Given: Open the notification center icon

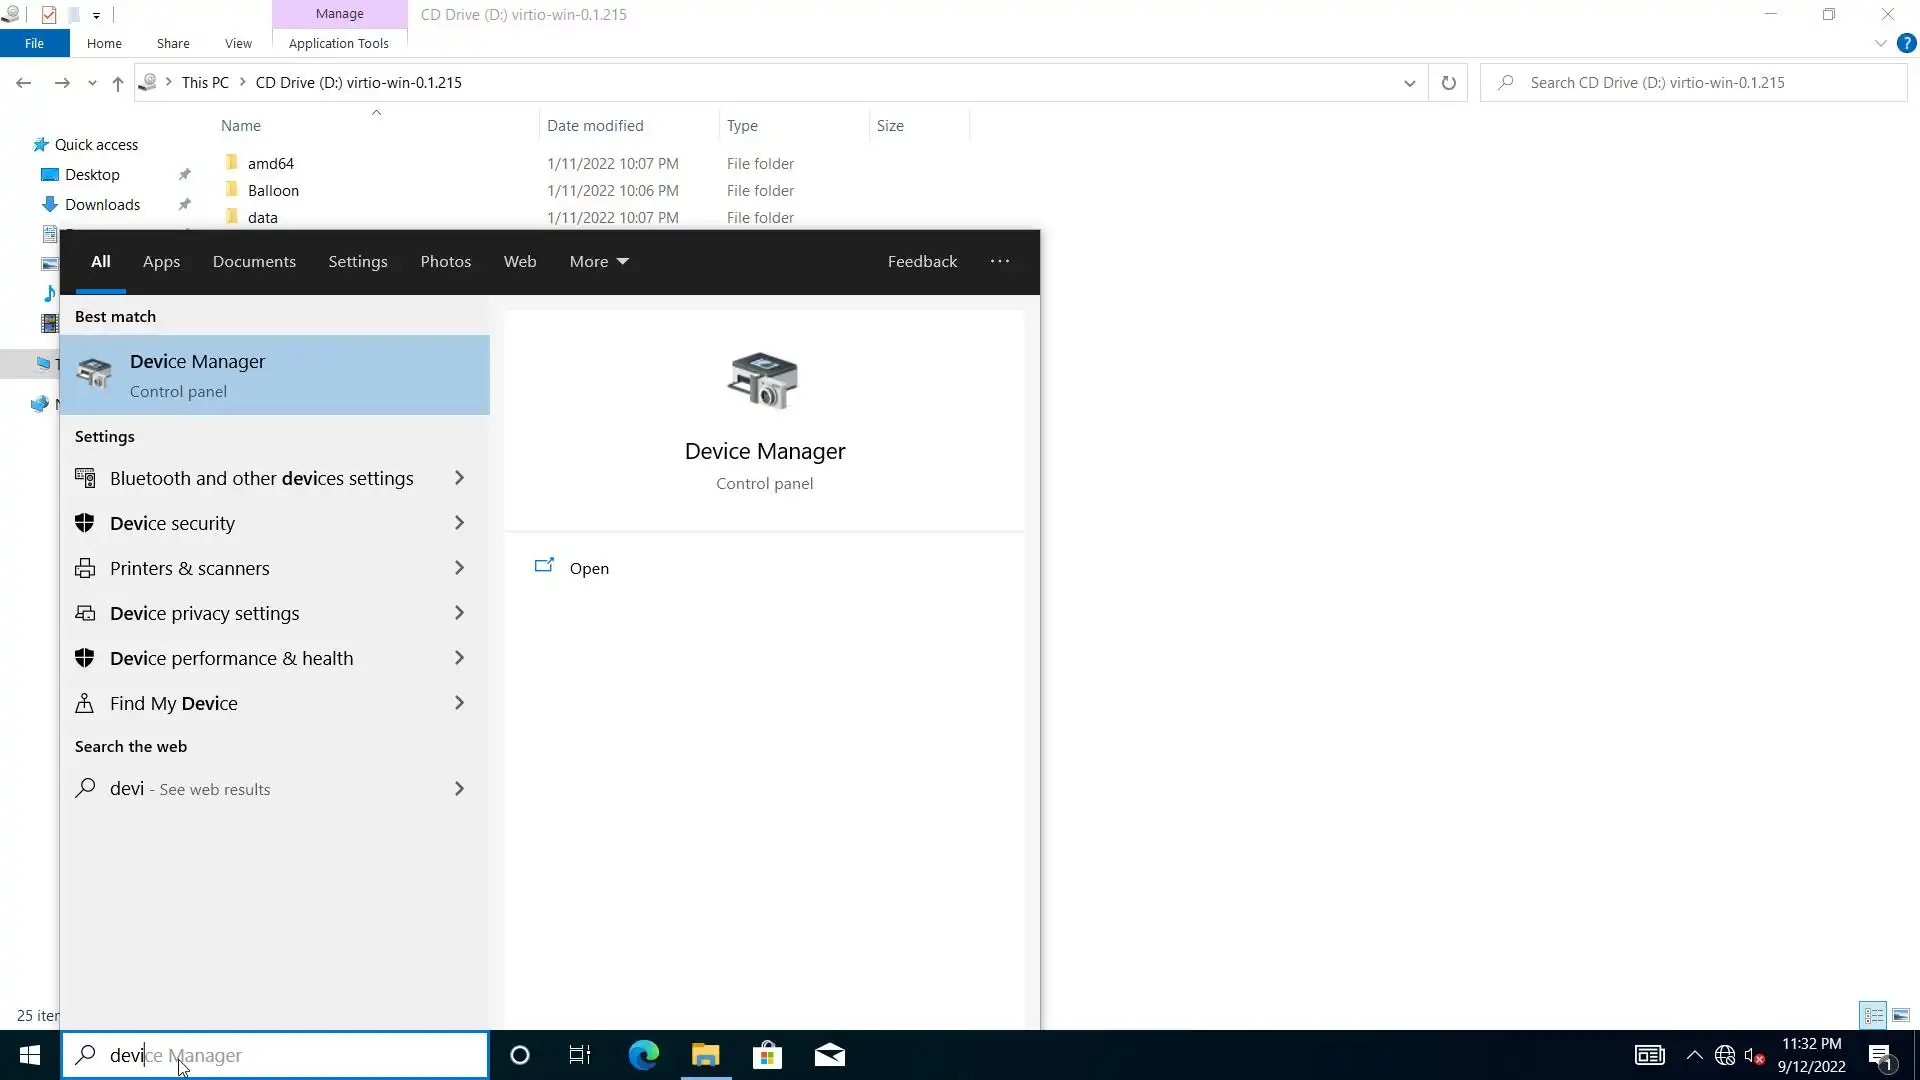Looking at the screenshot, I should click(x=1880, y=1055).
